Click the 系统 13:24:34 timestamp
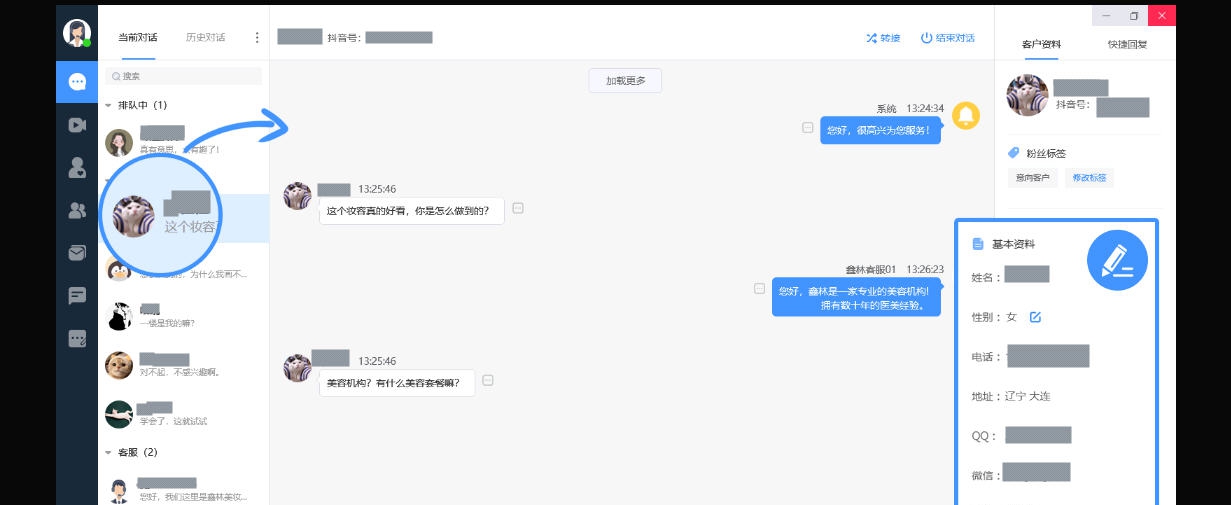This screenshot has width=1231, height=505. pyautogui.click(x=910, y=108)
